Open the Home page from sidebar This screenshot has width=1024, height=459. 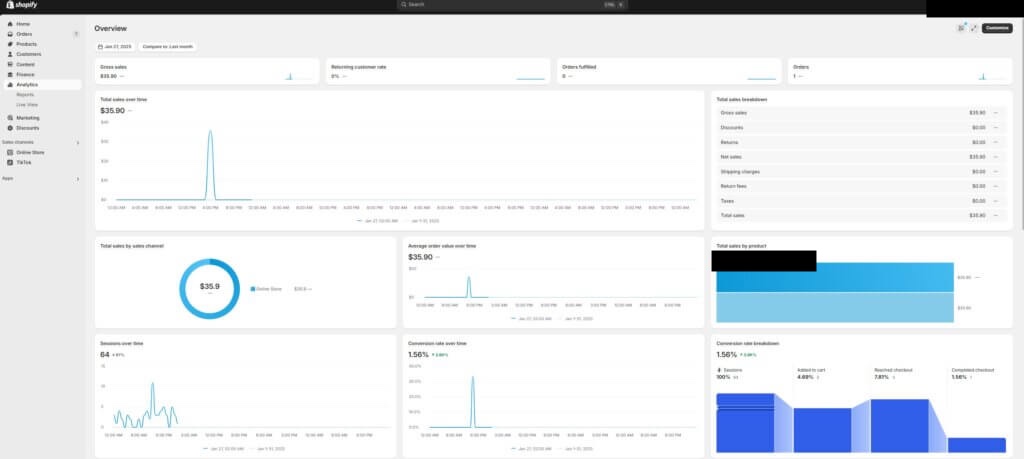(23, 23)
